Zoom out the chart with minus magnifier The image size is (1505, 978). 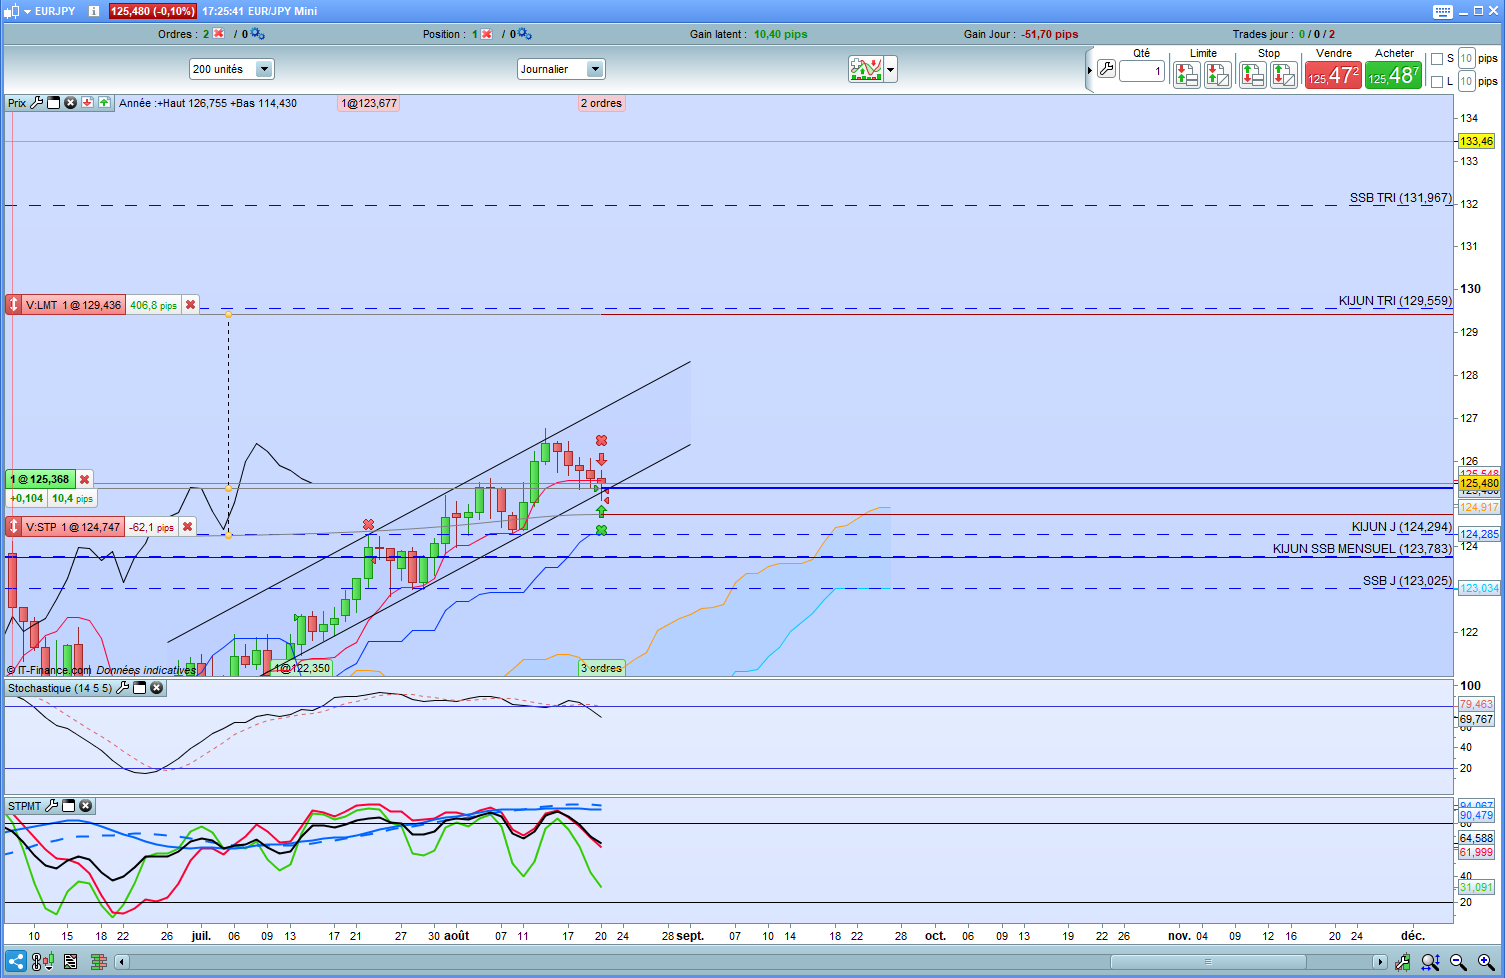point(1458,962)
